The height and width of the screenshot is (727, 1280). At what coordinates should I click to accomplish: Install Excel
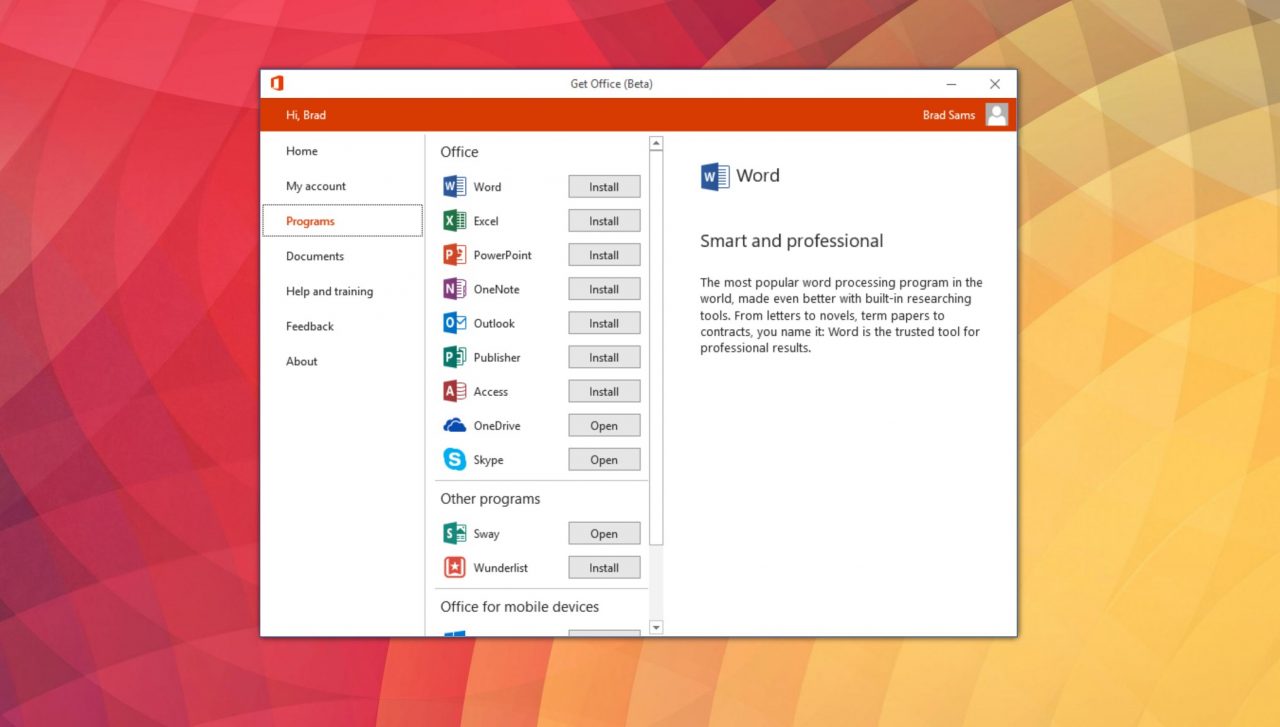click(604, 221)
